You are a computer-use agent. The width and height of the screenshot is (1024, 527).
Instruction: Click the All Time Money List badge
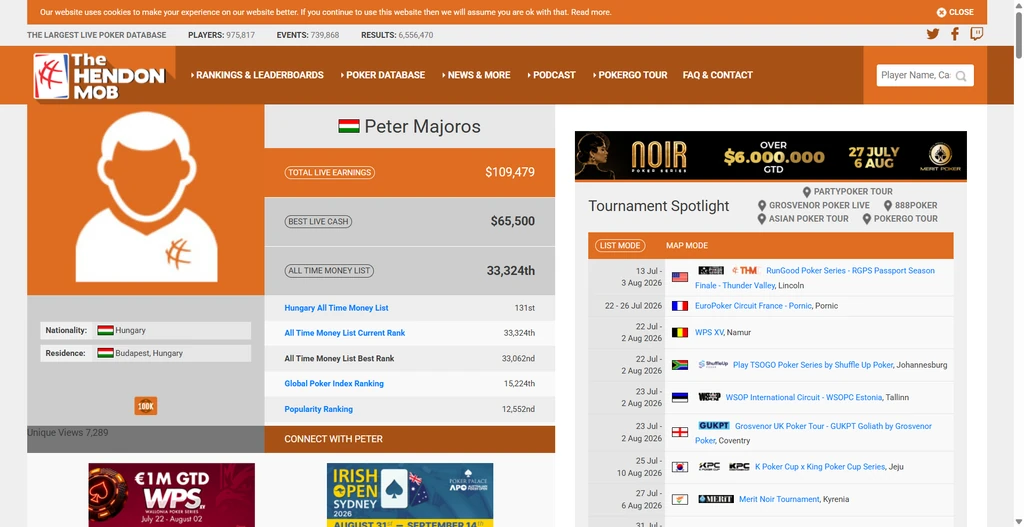point(329,270)
